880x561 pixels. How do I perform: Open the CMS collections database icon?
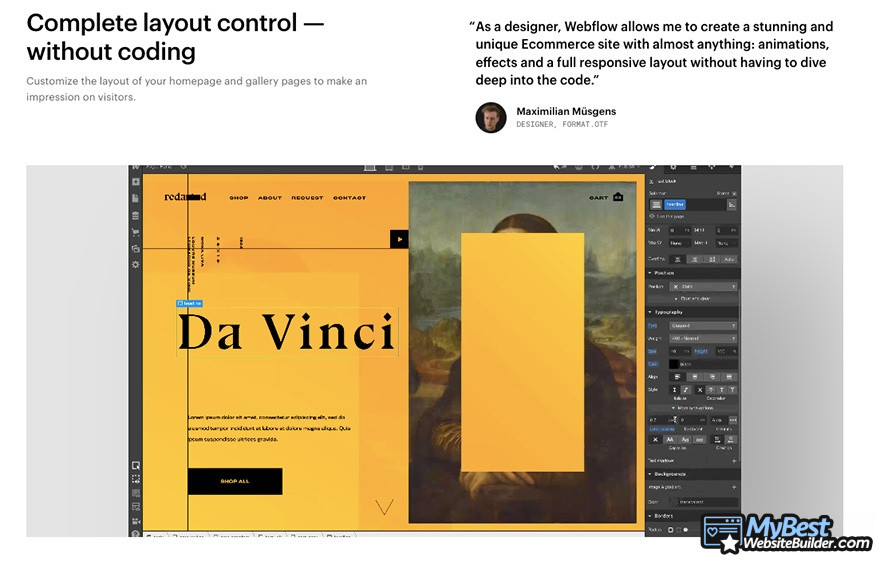pos(136,215)
